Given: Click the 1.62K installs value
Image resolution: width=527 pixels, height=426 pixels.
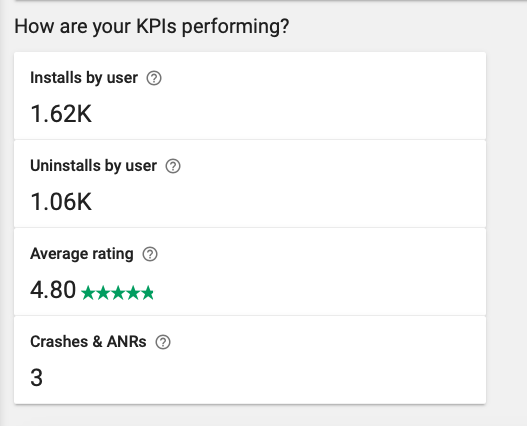Looking at the screenshot, I should (61, 114).
